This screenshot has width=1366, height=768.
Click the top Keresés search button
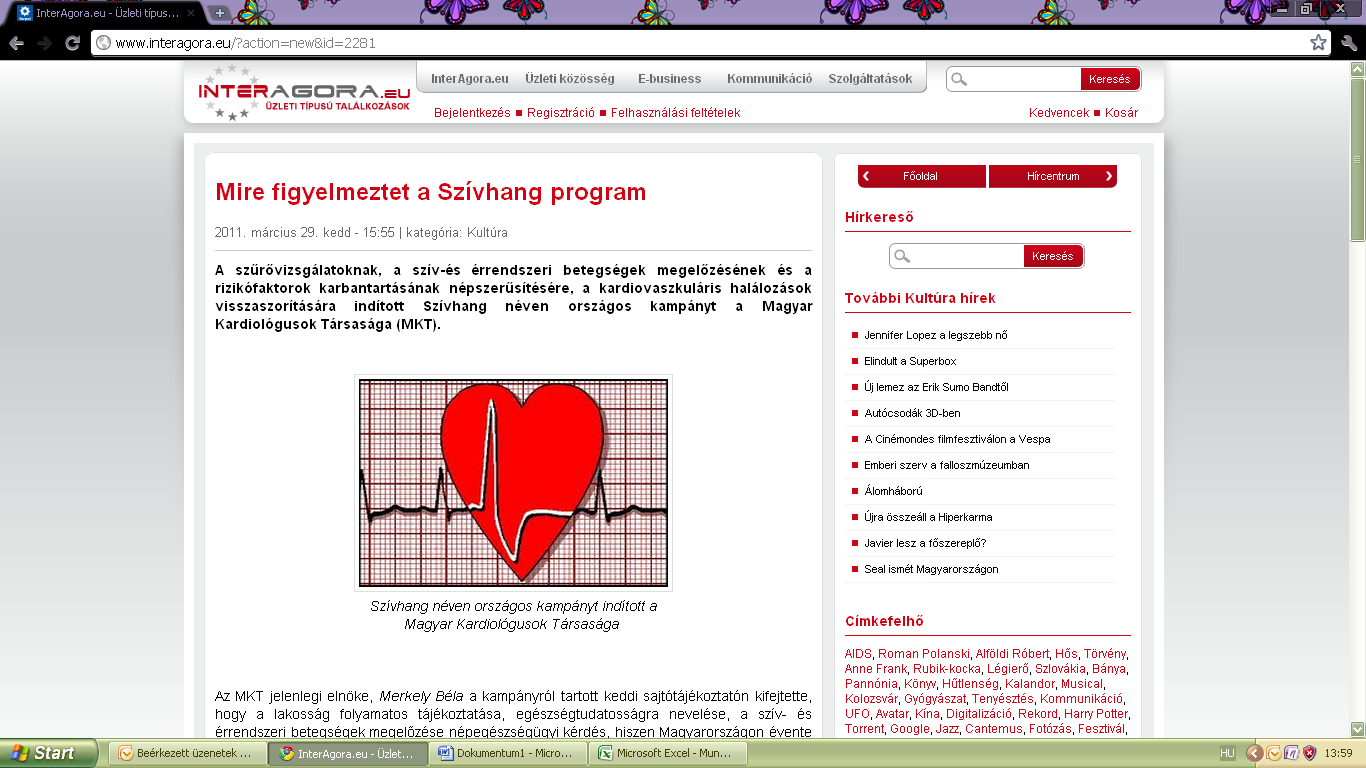tap(1110, 79)
